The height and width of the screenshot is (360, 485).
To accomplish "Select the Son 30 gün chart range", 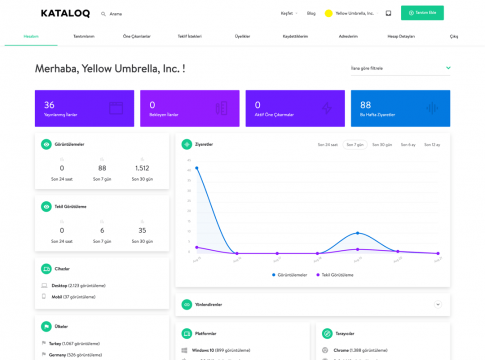I will click(382, 145).
